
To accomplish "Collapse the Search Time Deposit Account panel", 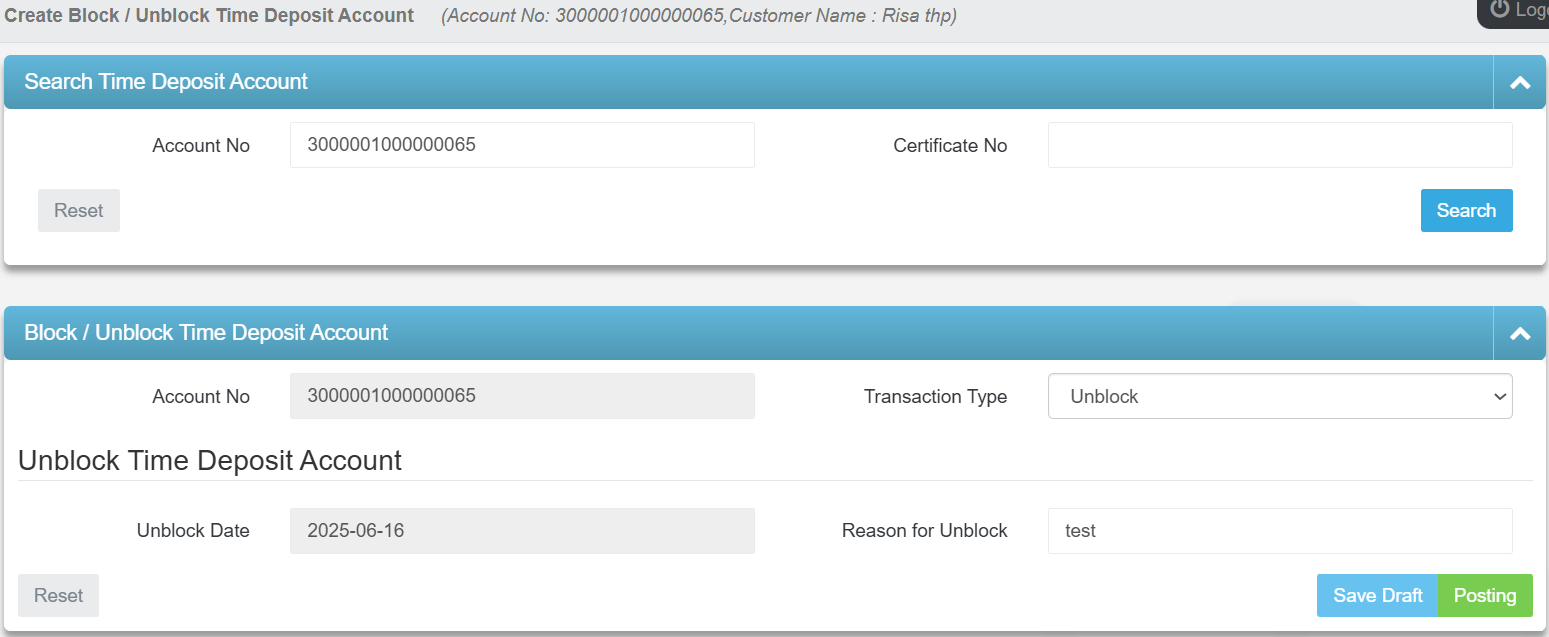I will tap(1519, 81).
